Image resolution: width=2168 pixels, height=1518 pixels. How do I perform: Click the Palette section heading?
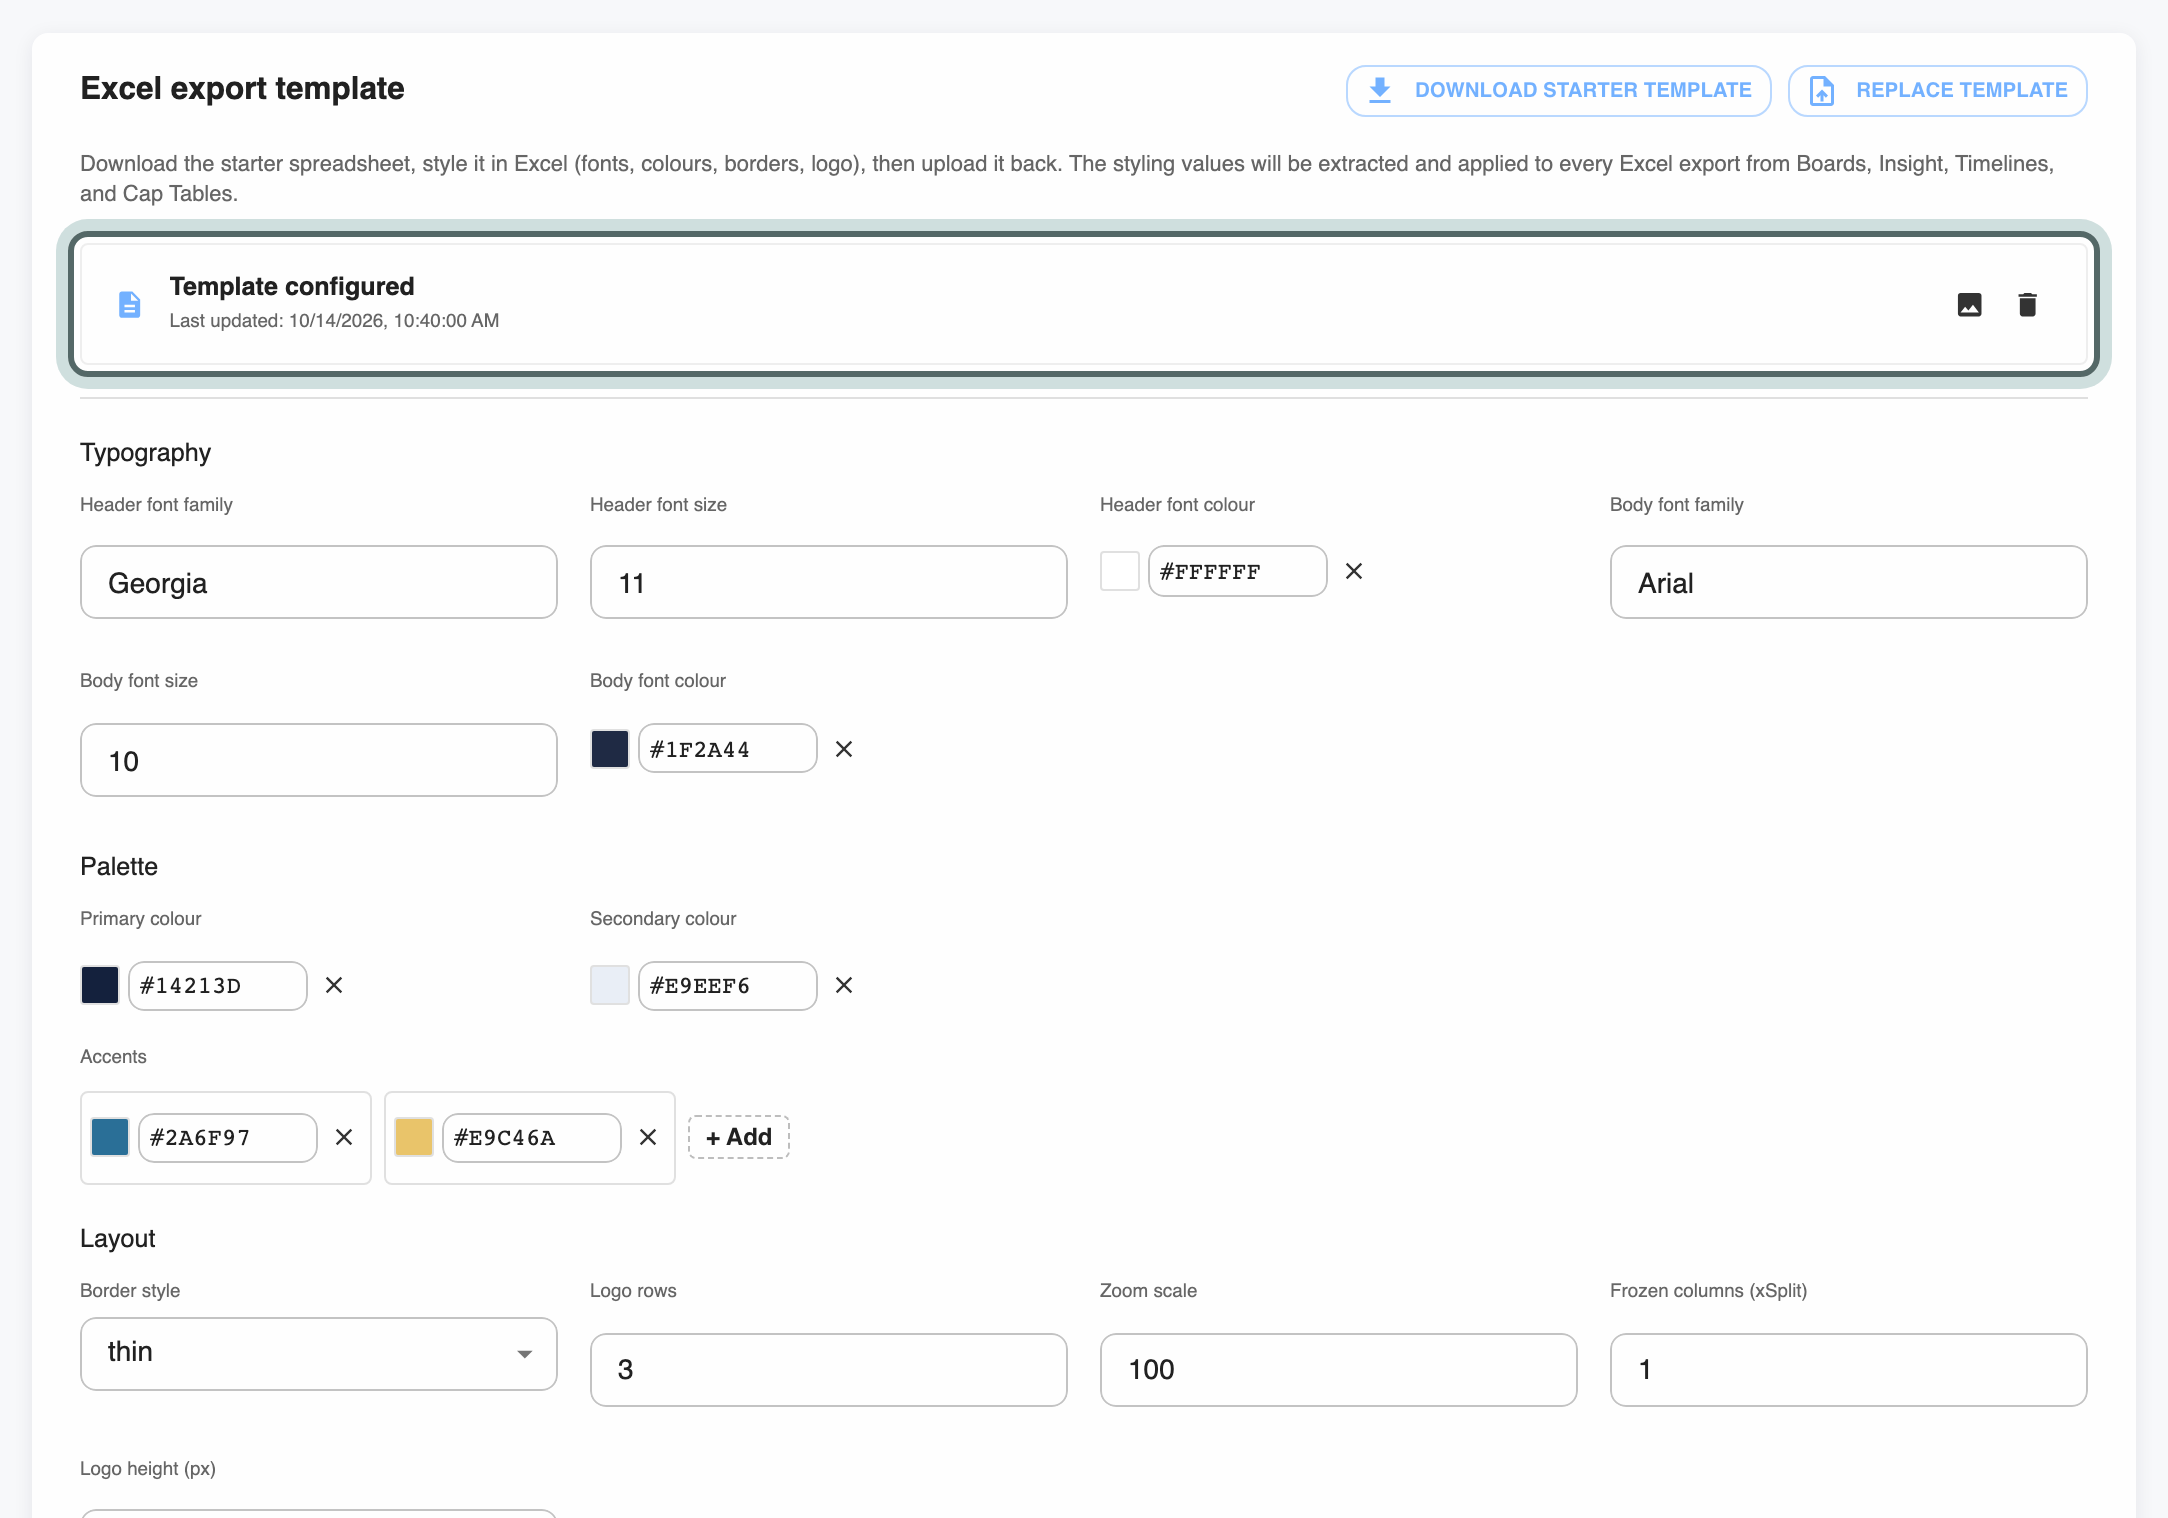pyautogui.click(x=119, y=866)
